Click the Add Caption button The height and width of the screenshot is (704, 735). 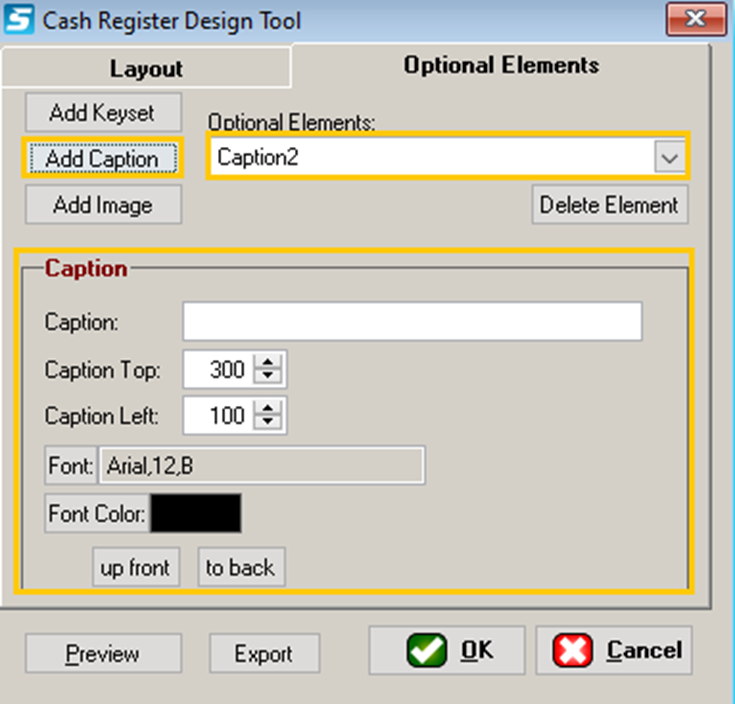click(102, 159)
